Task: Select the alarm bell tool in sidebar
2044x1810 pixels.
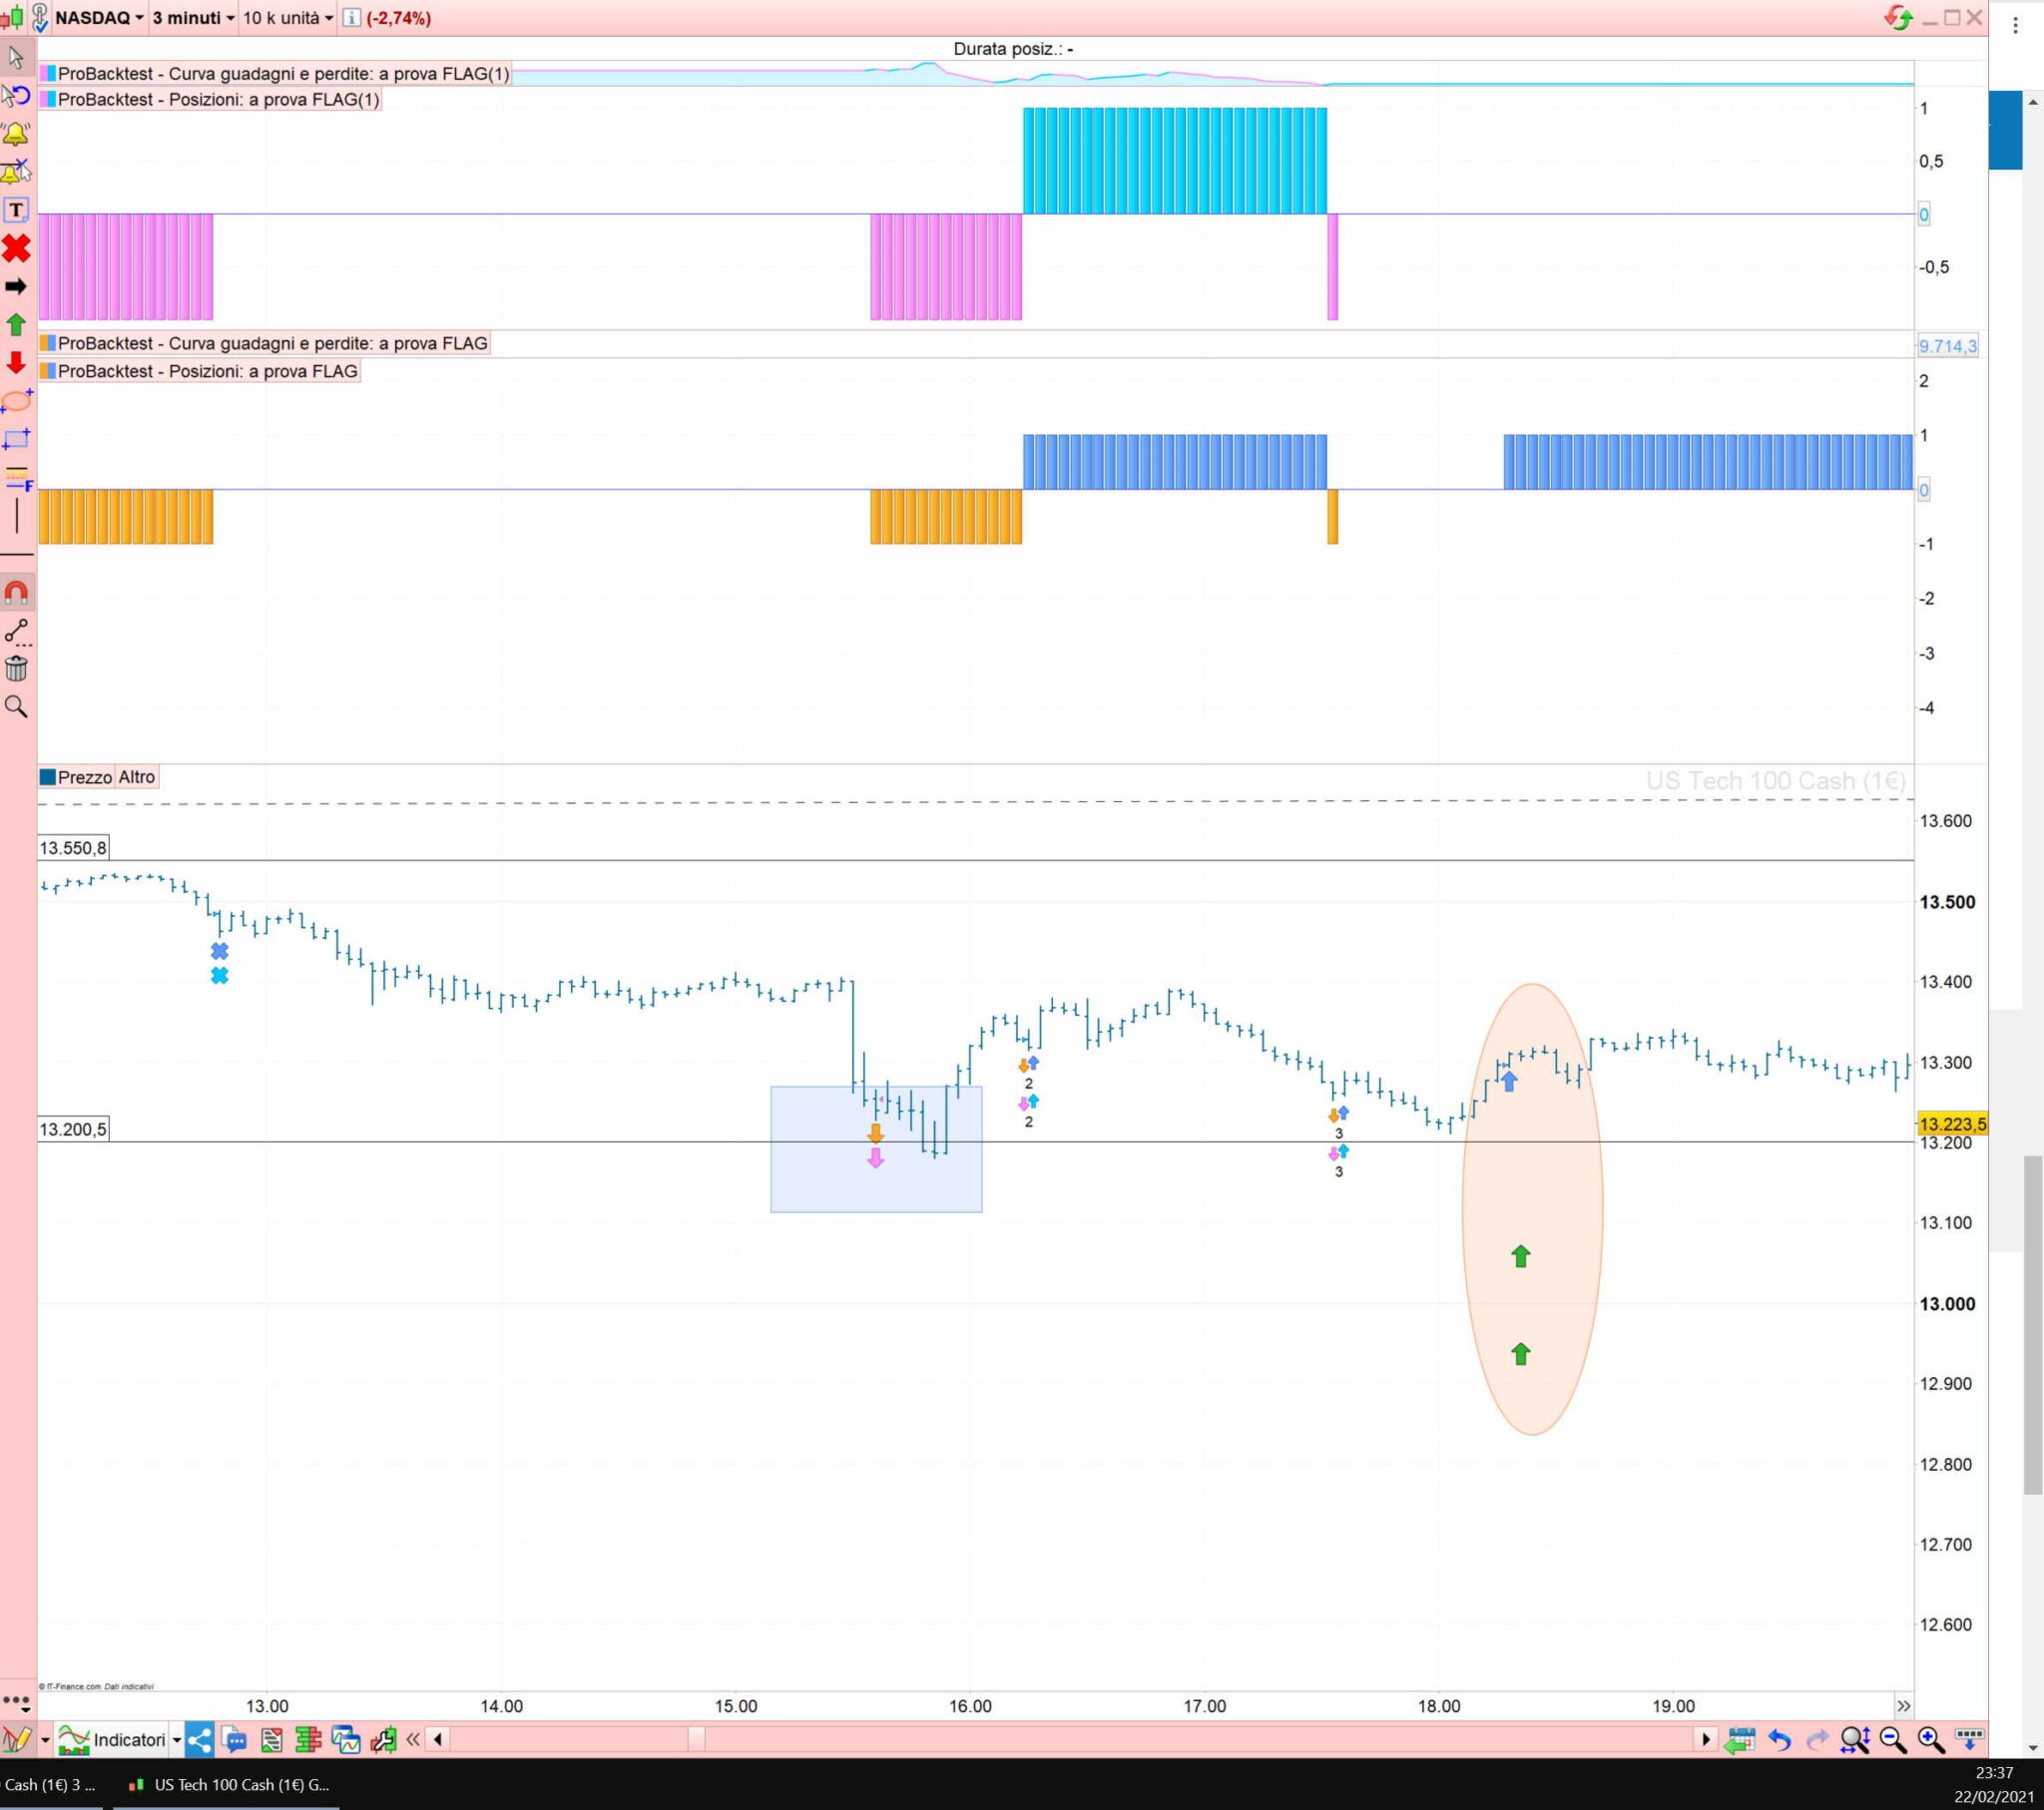Action: [x=16, y=134]
